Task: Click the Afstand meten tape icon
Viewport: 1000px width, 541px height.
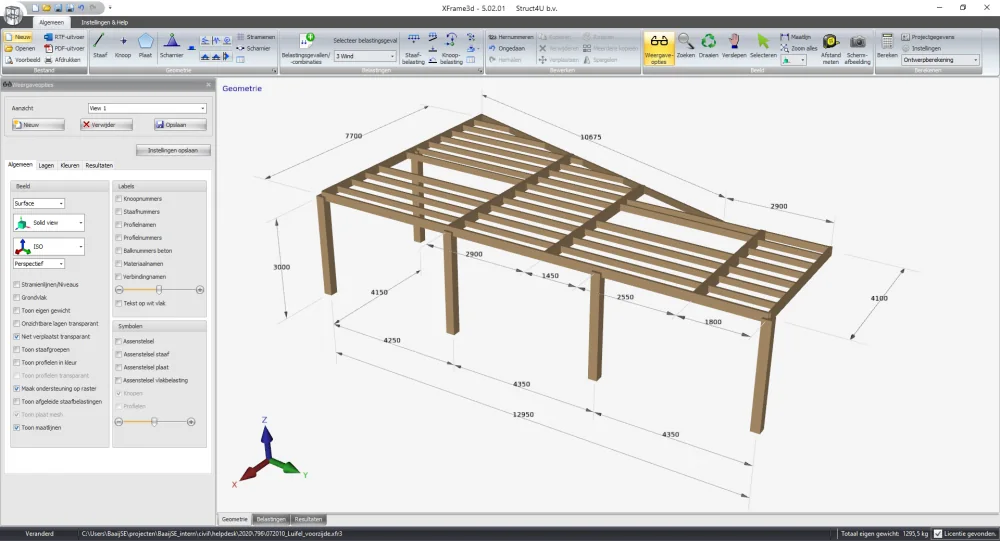Action: pyautogui.click(x=830, y=48)
